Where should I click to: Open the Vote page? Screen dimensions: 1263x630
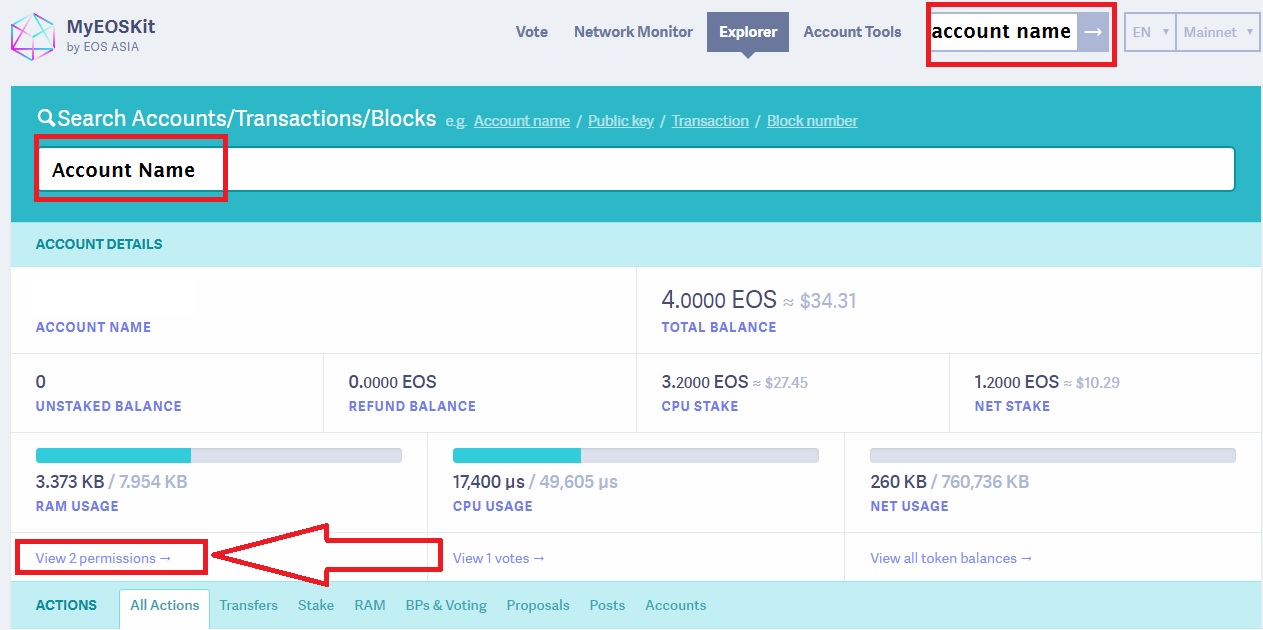(532, 32)
